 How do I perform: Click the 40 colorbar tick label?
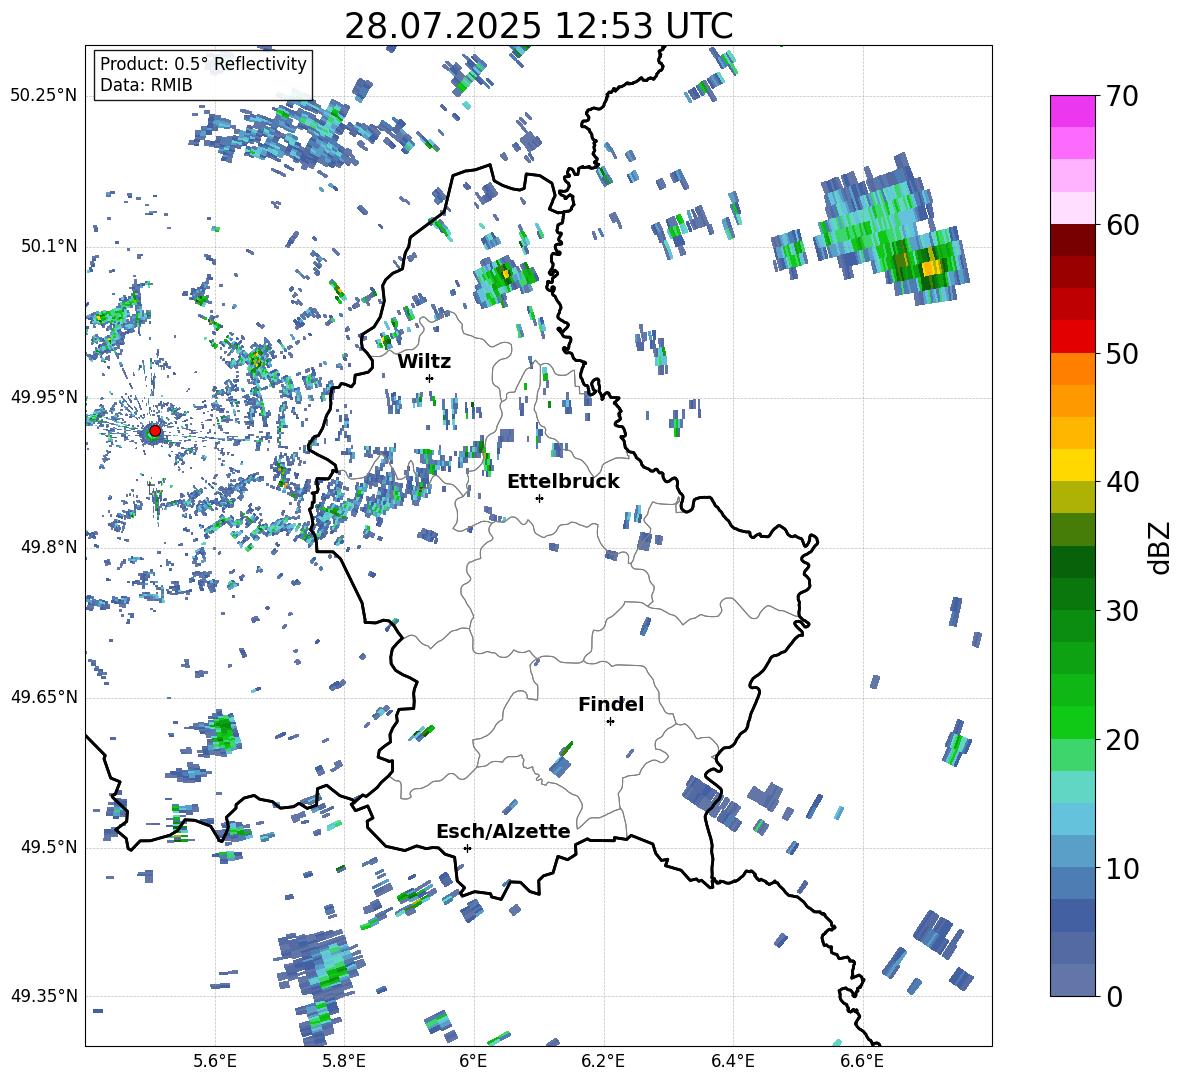[x=1121, y=482]
